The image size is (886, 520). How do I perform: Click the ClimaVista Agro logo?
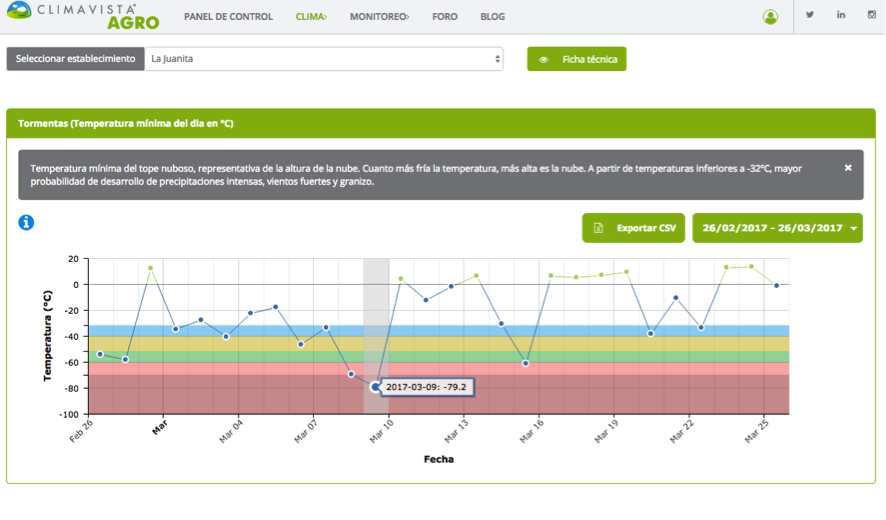coord(83,16)
